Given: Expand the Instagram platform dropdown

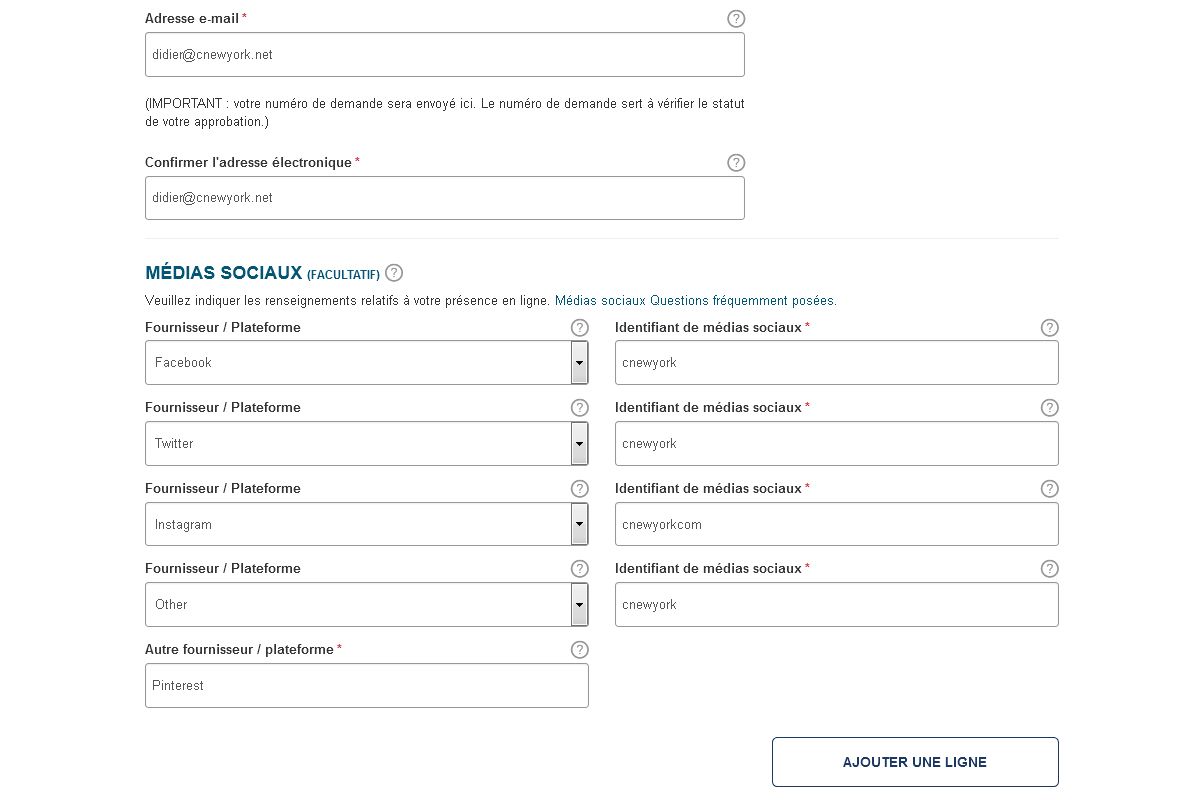Looking at the screenshot, I should coord(579,524).
